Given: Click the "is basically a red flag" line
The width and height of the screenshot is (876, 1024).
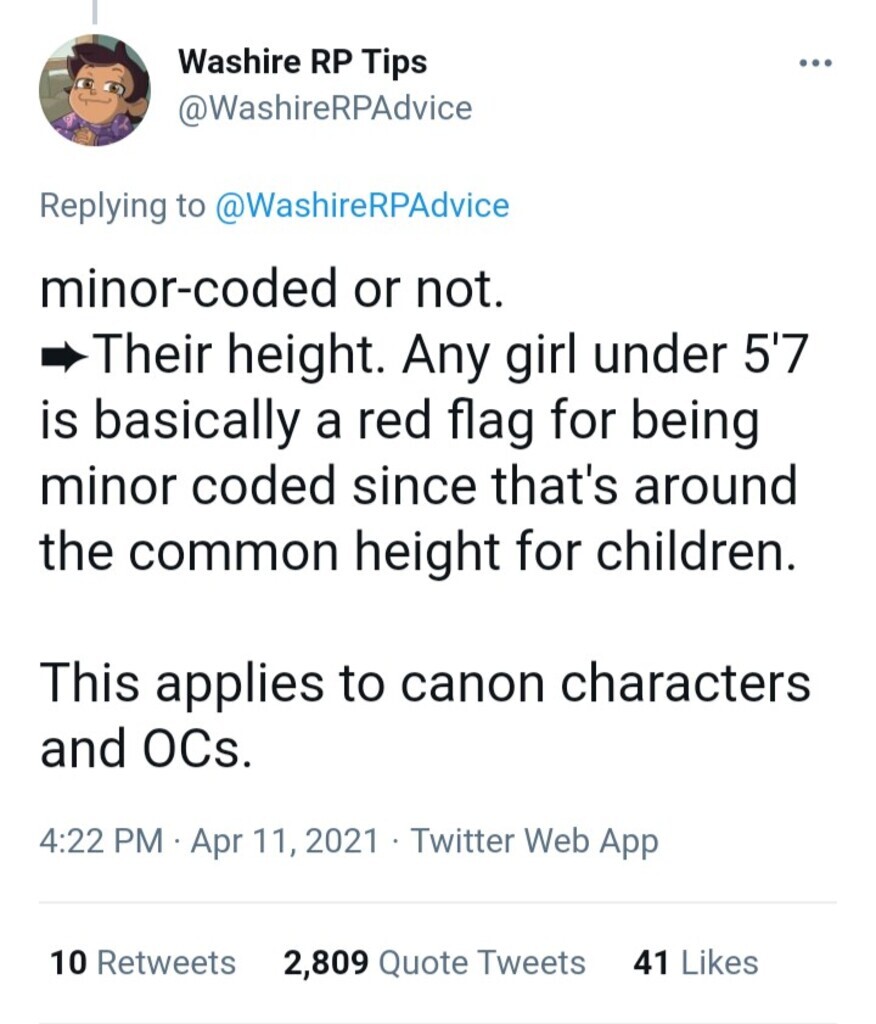Looking at the screenshot, I should click(400, 419).
